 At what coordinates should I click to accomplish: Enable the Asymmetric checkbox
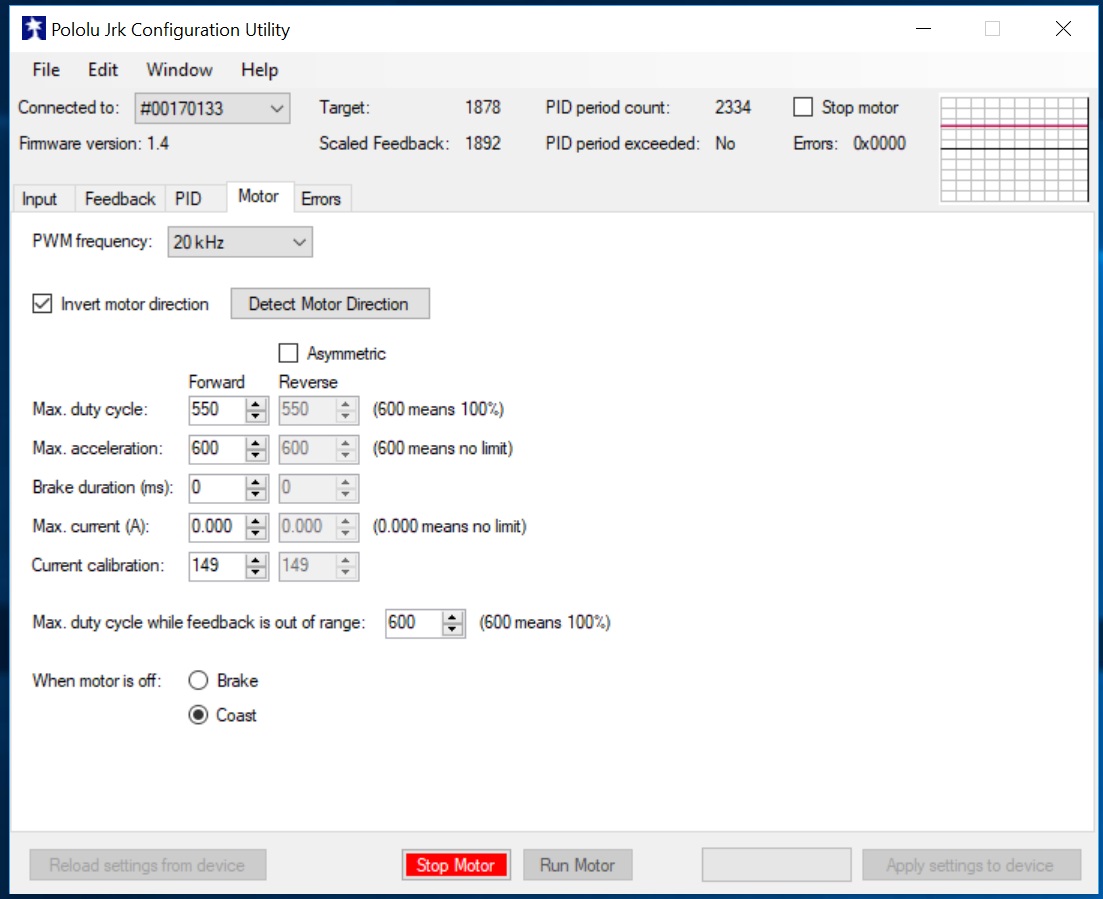click(288, 352)
